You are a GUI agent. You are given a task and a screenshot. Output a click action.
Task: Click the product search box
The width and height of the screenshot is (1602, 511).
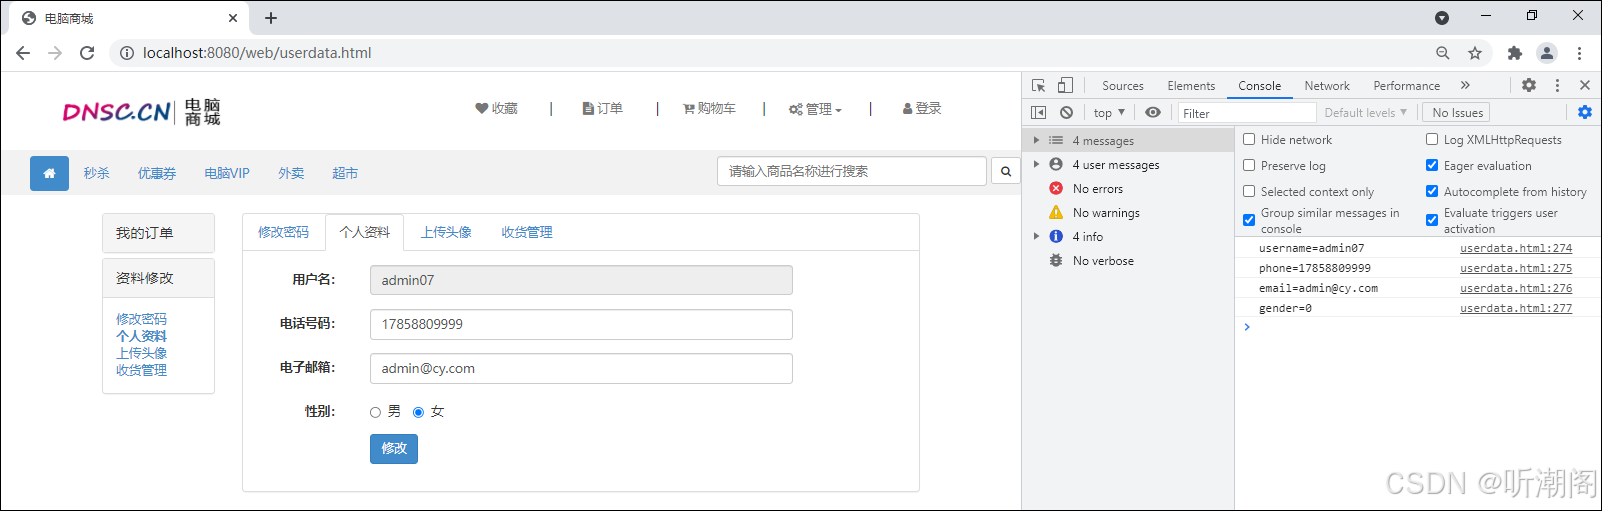[x=852, y=171]
